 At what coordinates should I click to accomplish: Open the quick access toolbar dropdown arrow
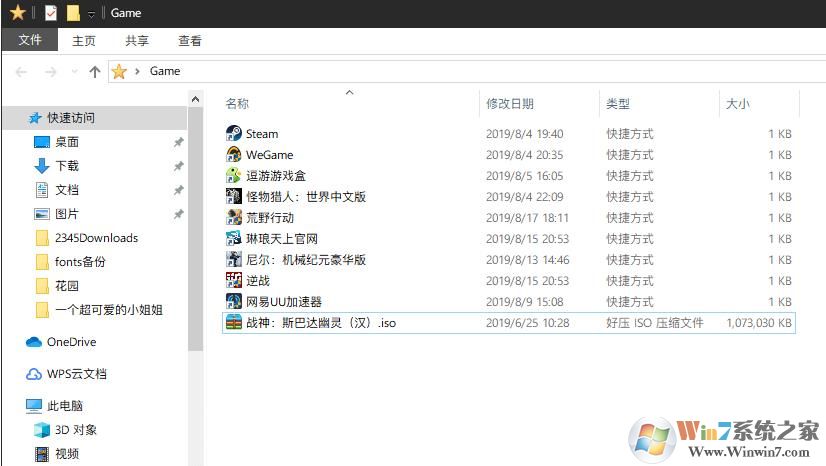pyautogui.click(x=91, y=14)
